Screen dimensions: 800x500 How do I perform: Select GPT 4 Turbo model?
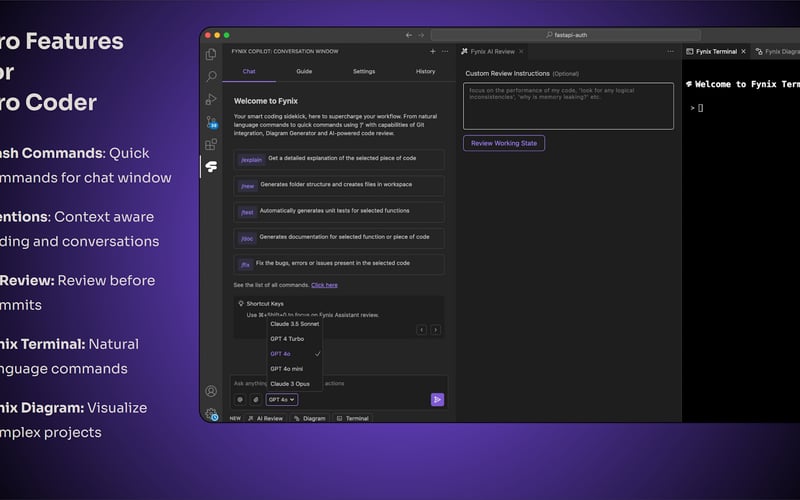pyautogui.click(x=295, y=339)
